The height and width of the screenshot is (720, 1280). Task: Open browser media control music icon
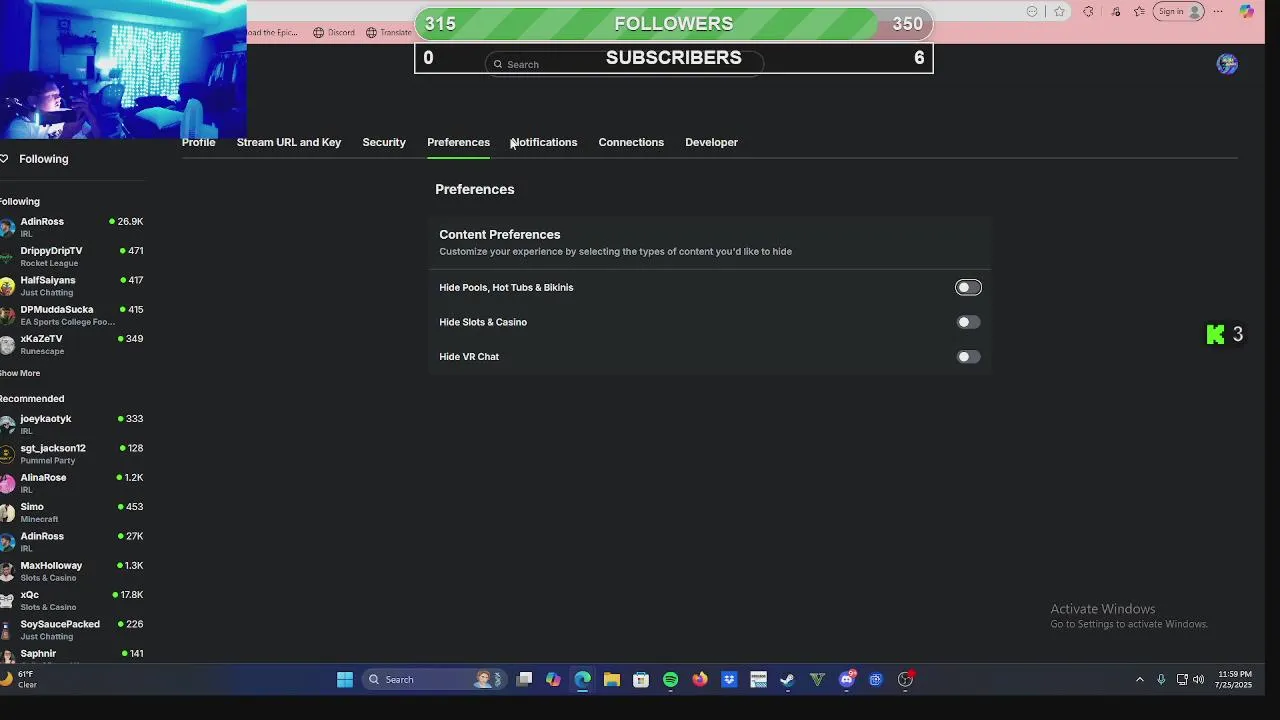point(1114,12)
